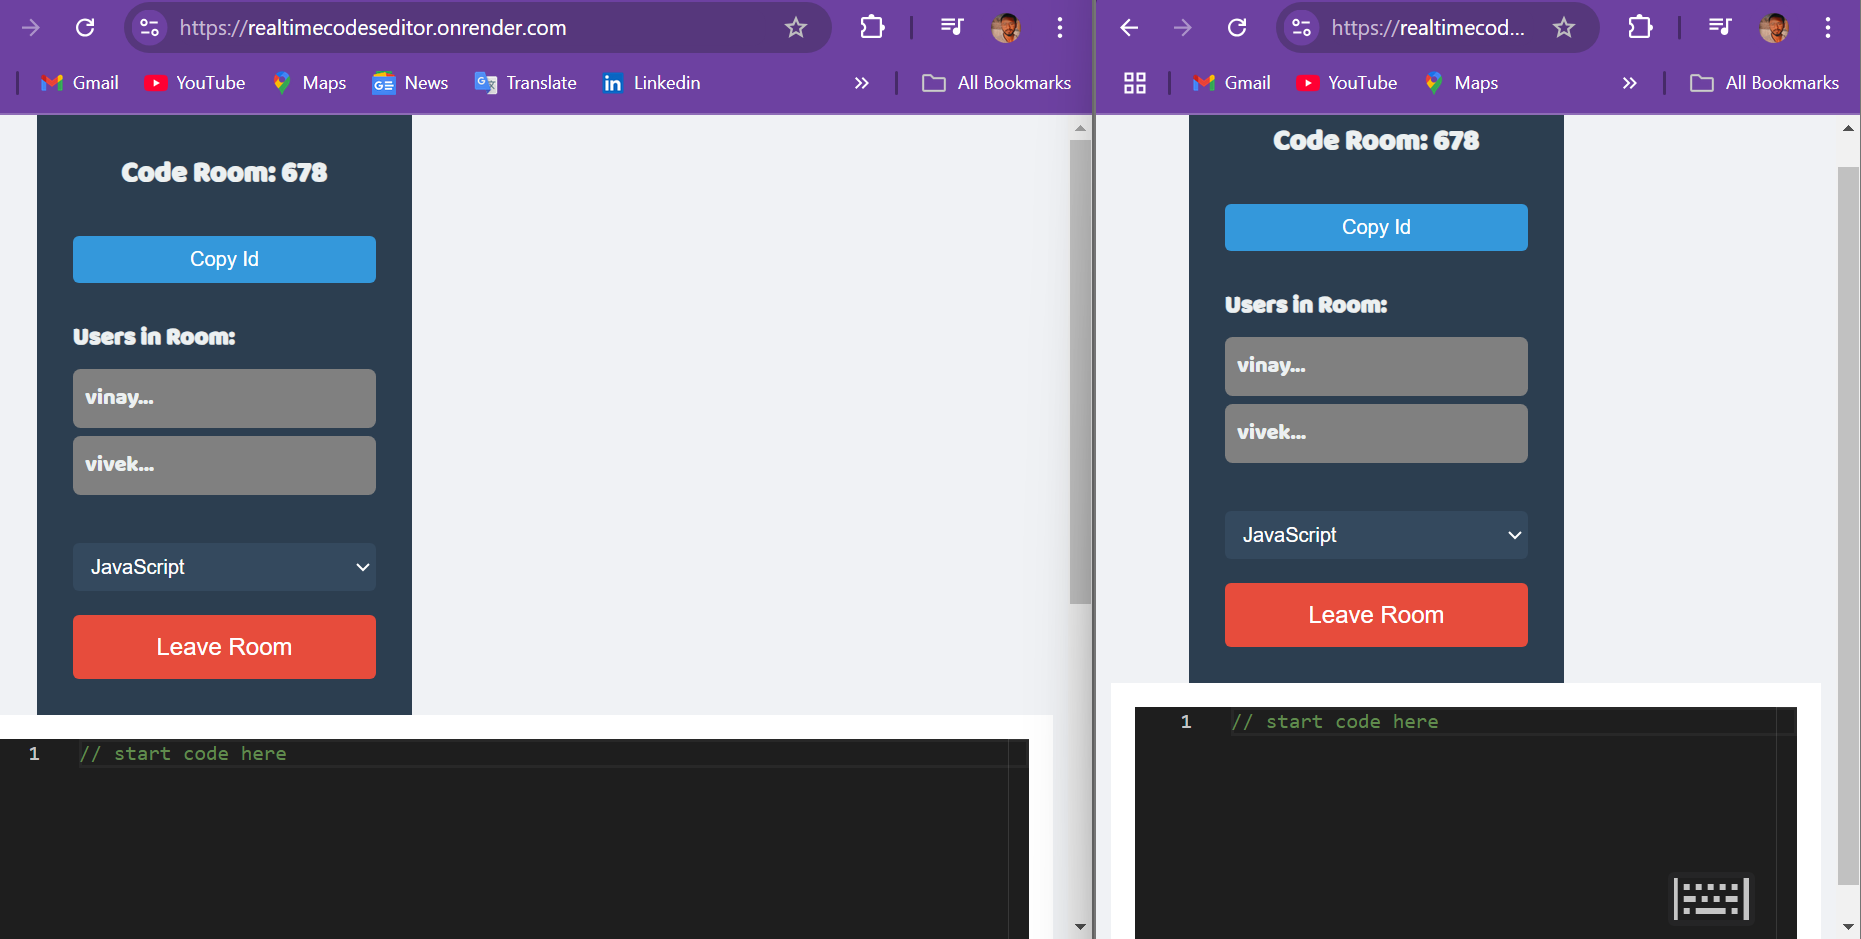
Task: Click profile avatar in left browser
Action: click(x=1006, y=27)
